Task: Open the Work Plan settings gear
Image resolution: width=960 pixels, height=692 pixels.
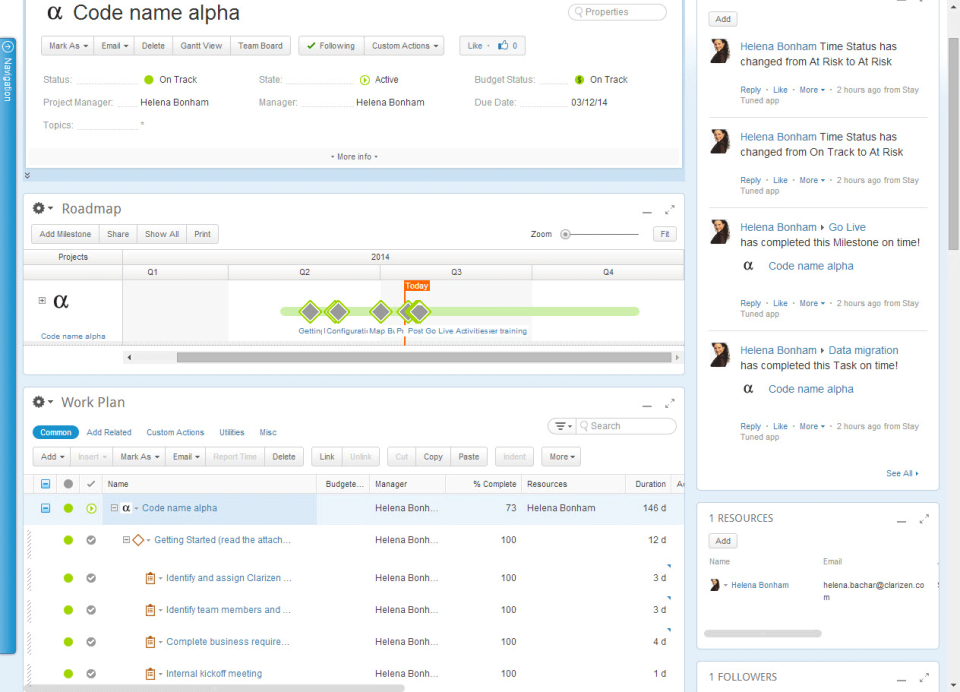Action: point(40,402)
